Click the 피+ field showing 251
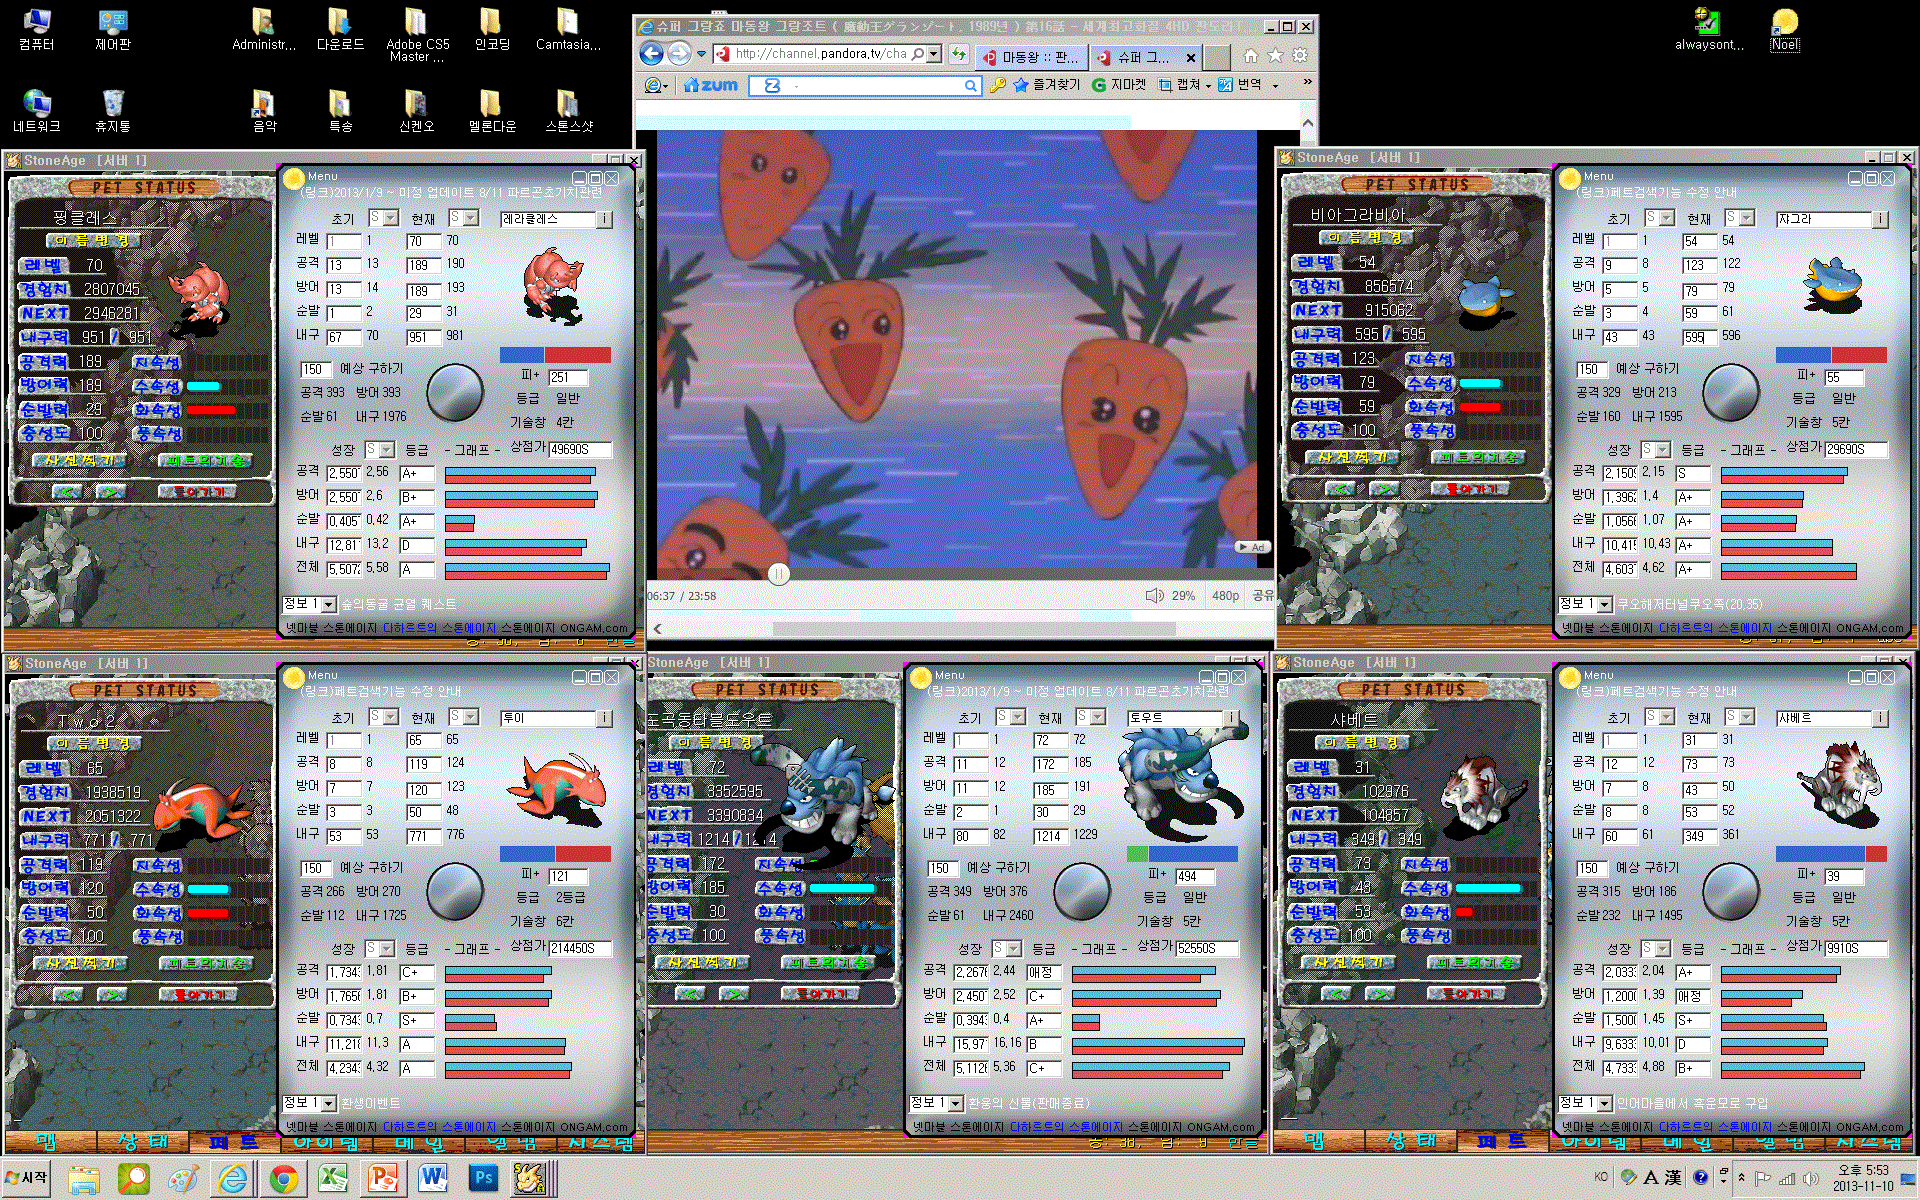The image size is (1920, 1200). point(567,377)
